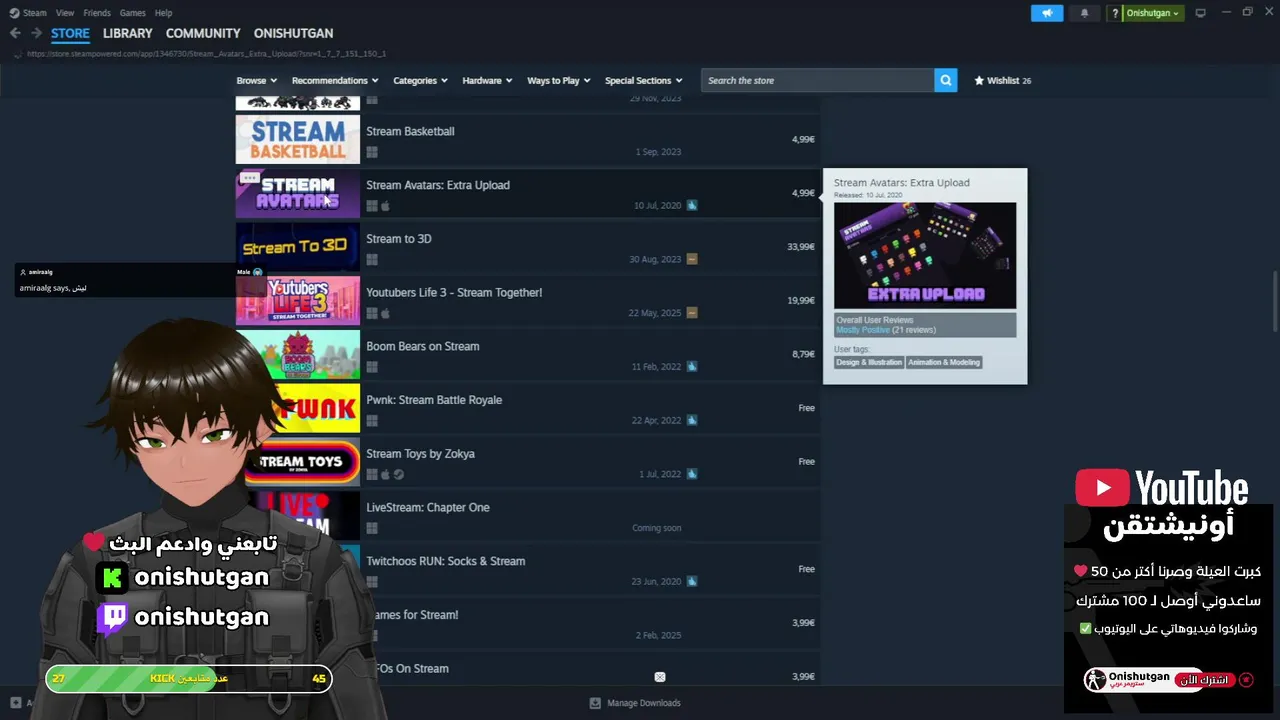Open the ONISHUTGAN profile tab

[293, 33]
